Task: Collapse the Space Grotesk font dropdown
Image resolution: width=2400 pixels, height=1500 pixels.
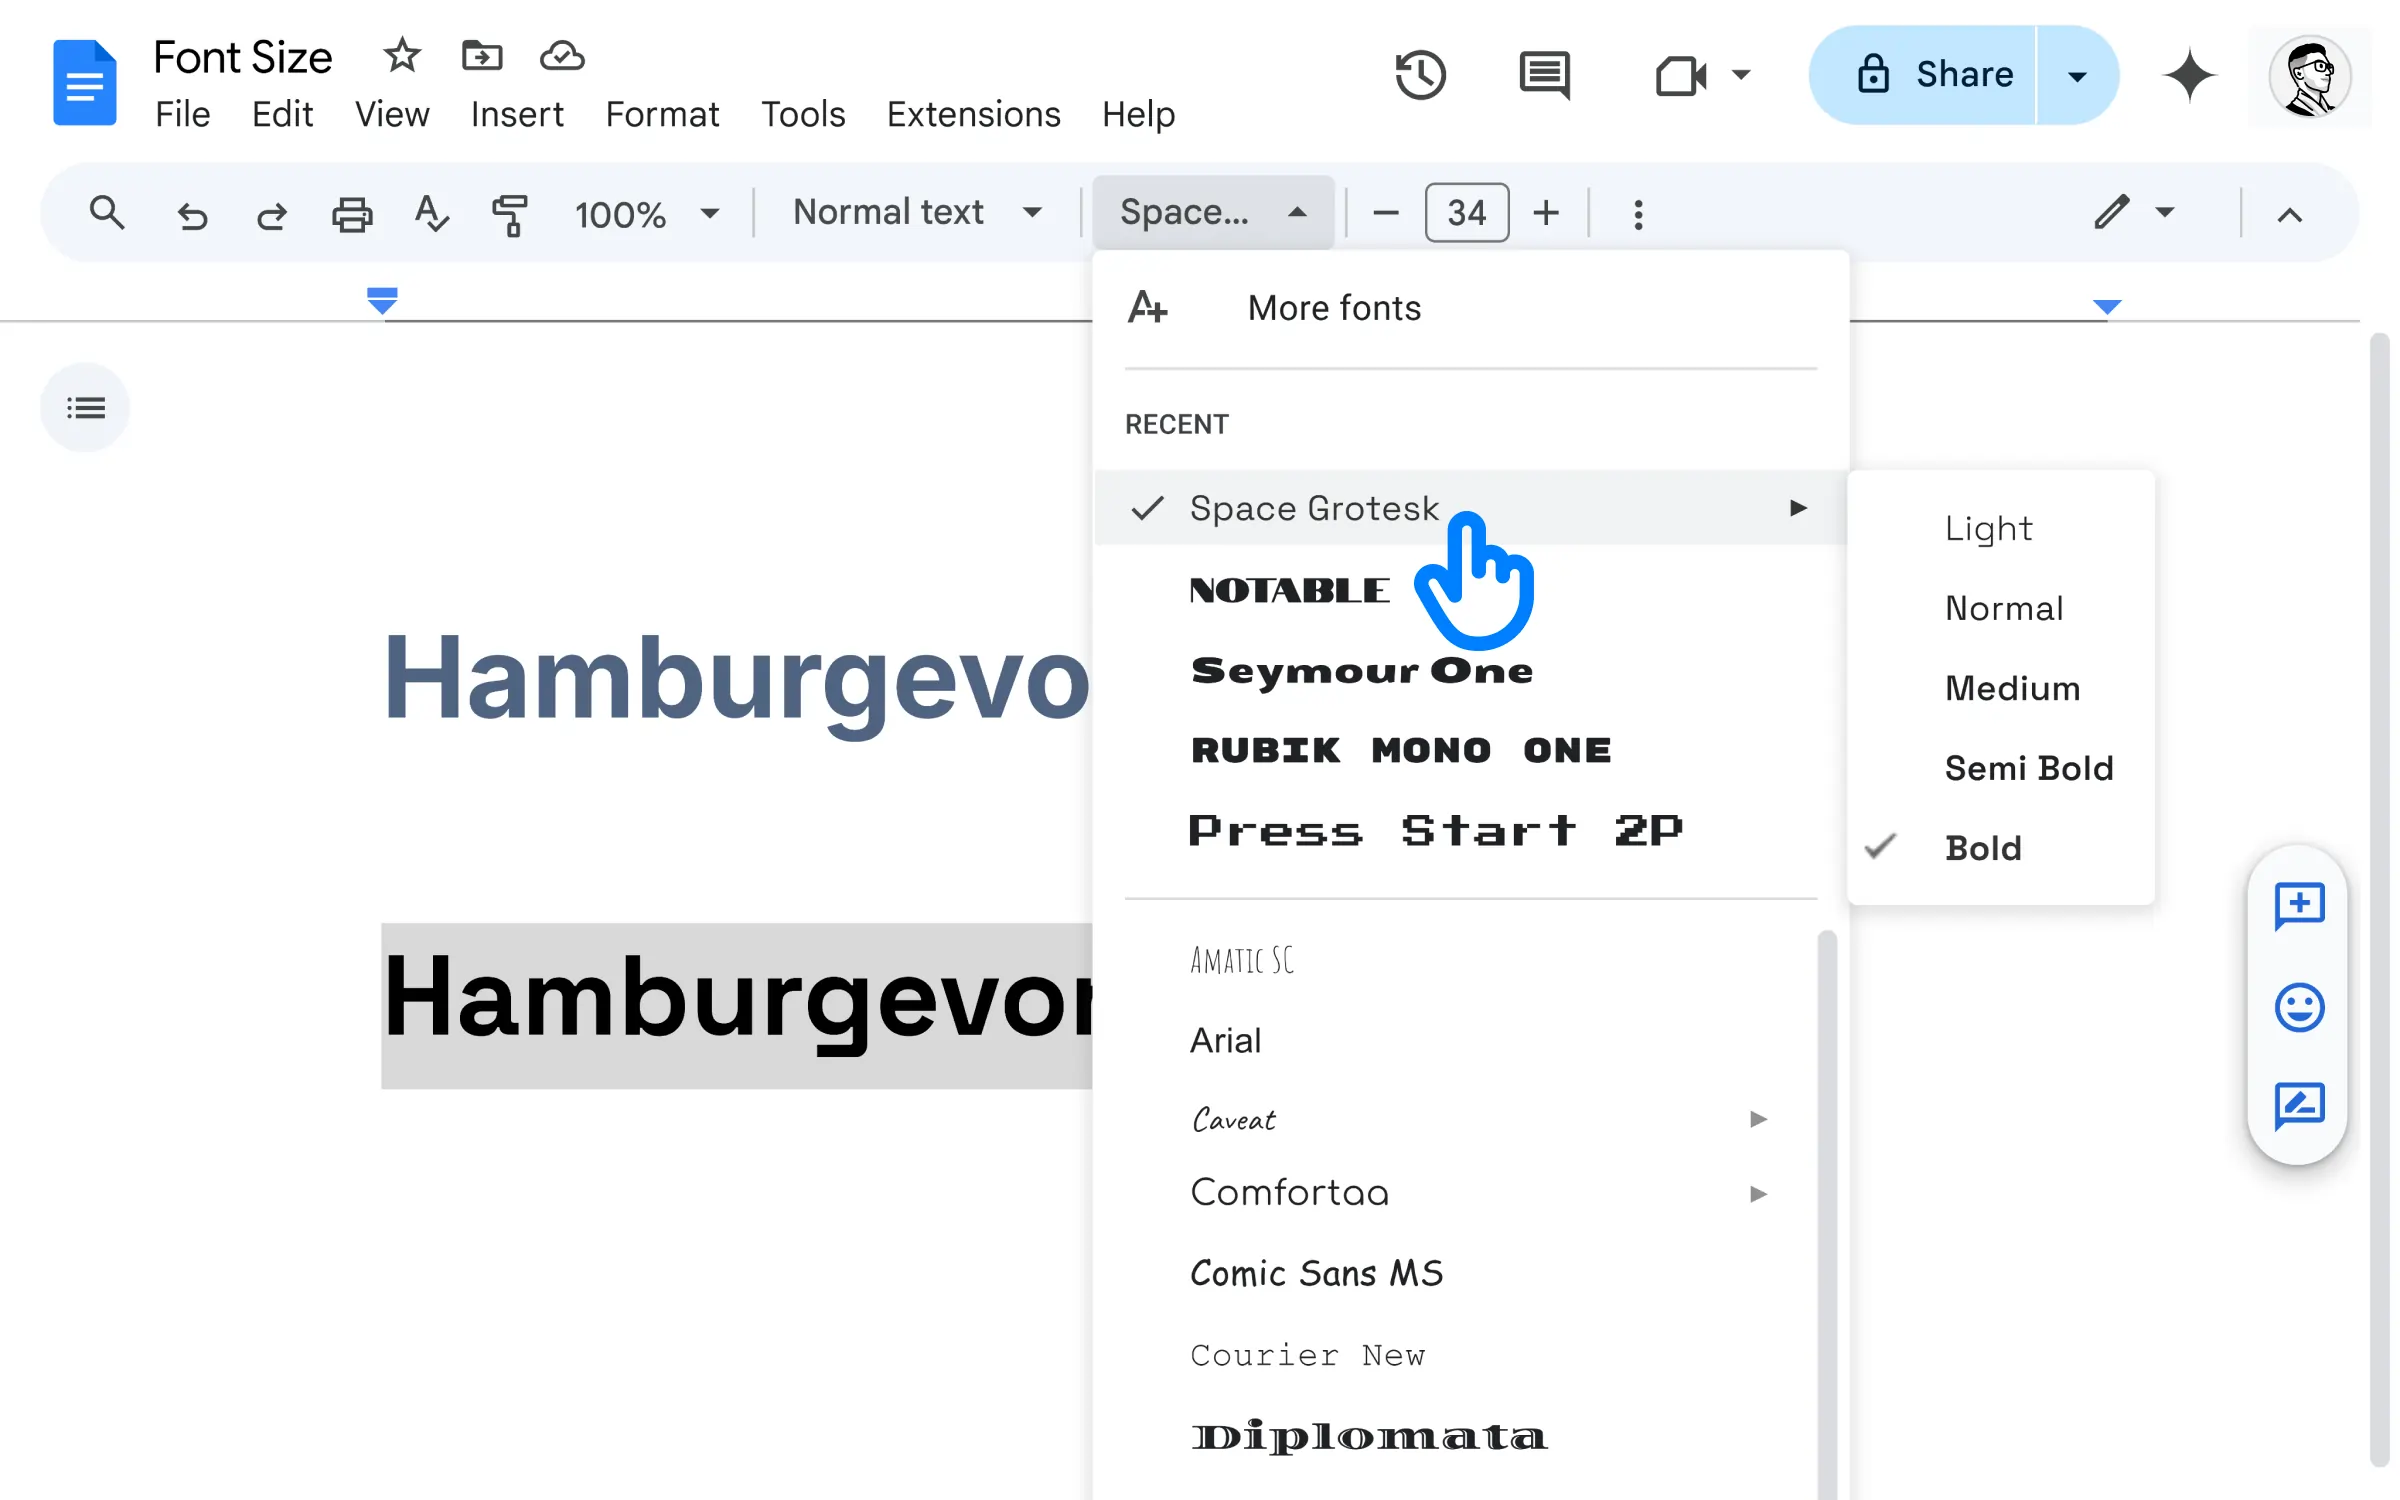Action: tap(1213, 212)
